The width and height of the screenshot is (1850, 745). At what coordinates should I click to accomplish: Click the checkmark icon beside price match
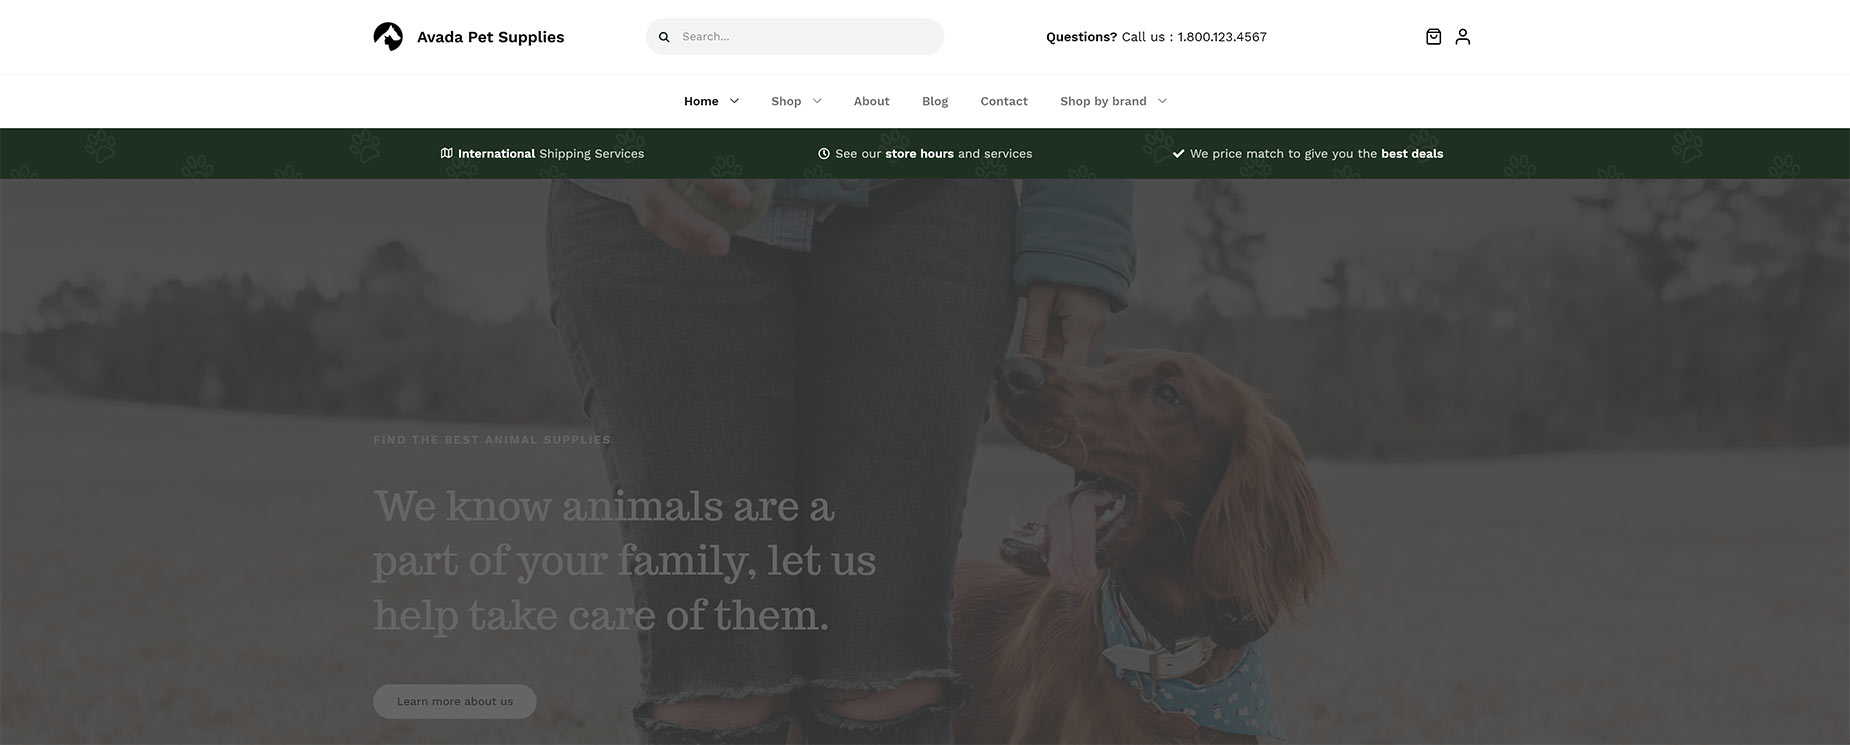(1178, 153)
